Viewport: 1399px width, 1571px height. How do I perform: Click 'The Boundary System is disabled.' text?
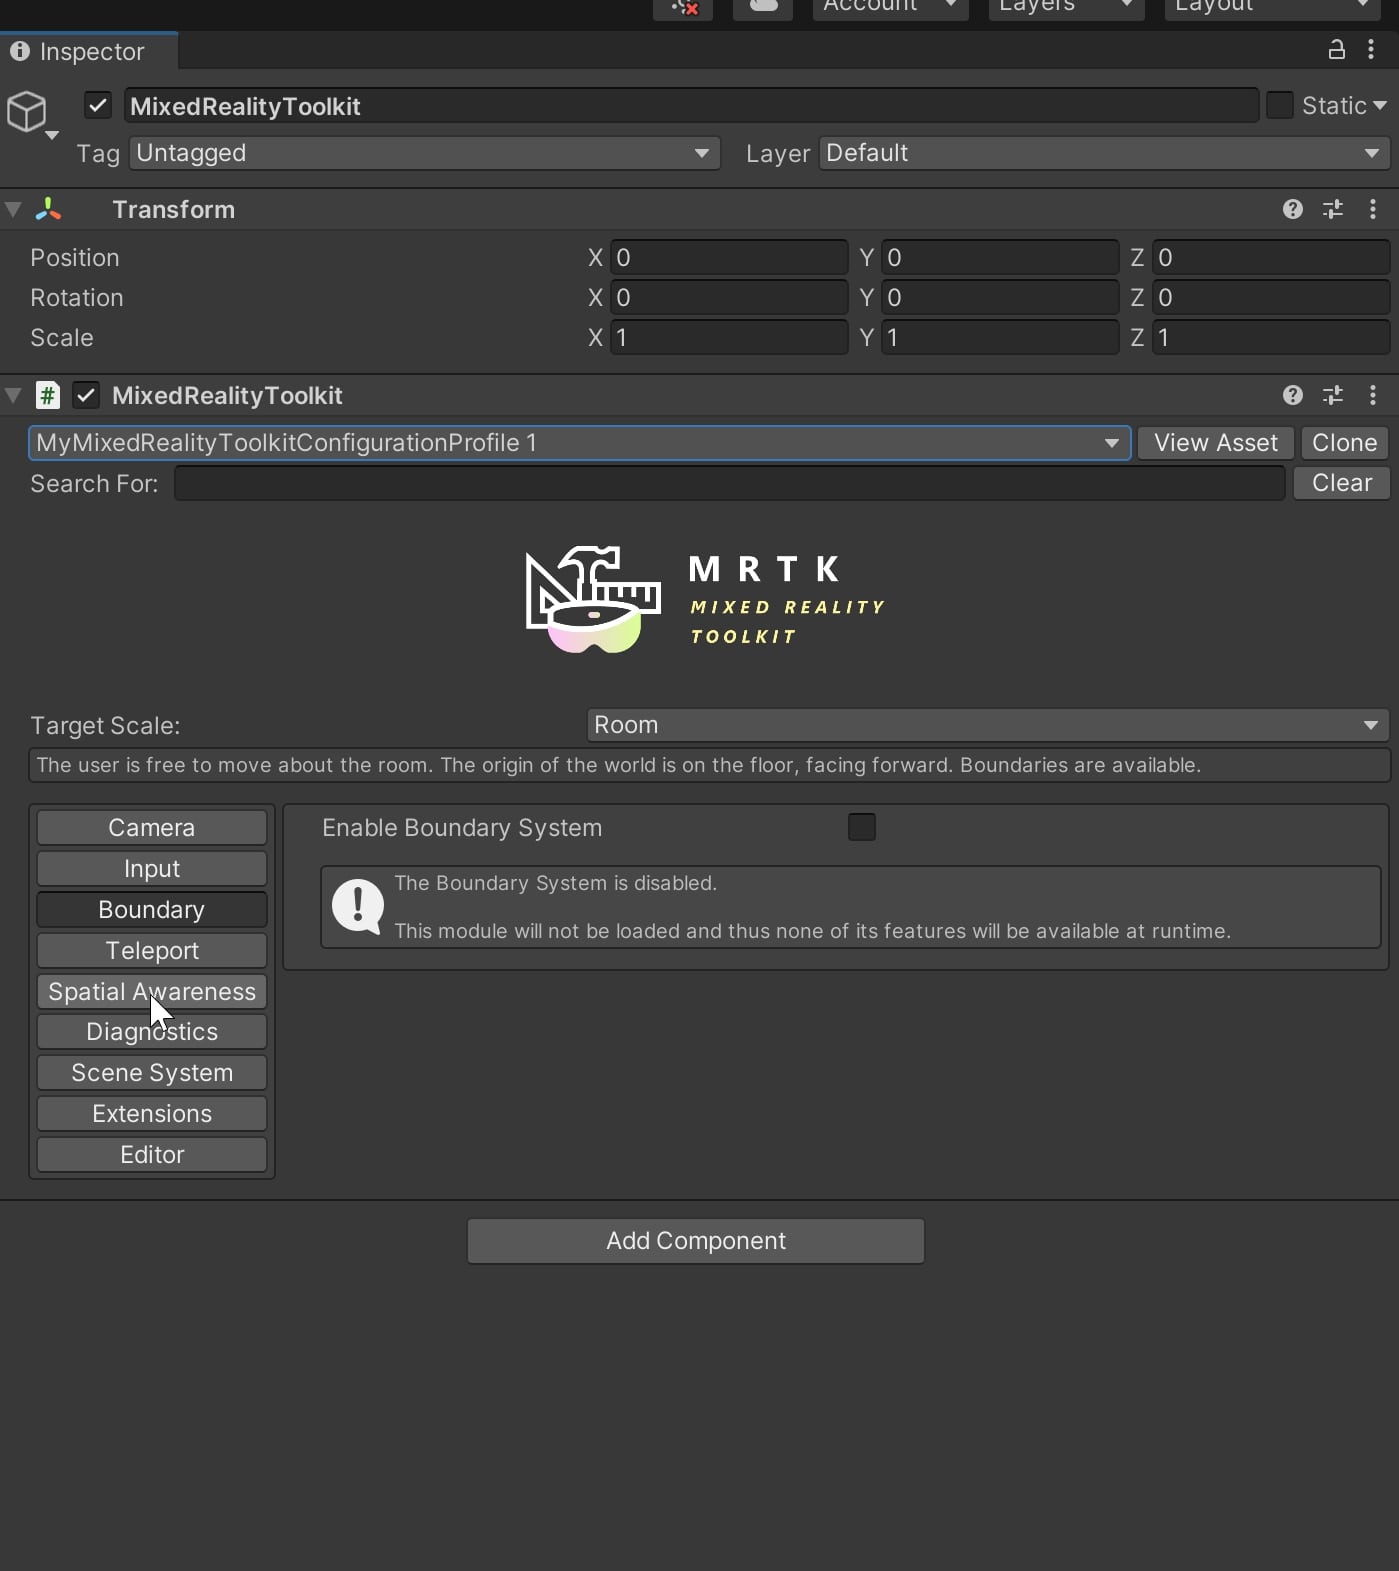(x=556, y=883)
